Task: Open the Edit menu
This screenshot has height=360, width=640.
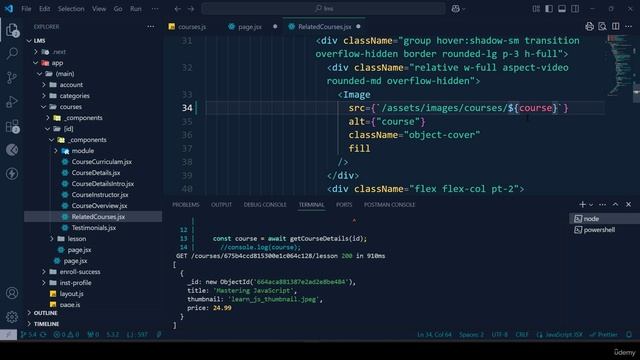Action: pos(44,9)
